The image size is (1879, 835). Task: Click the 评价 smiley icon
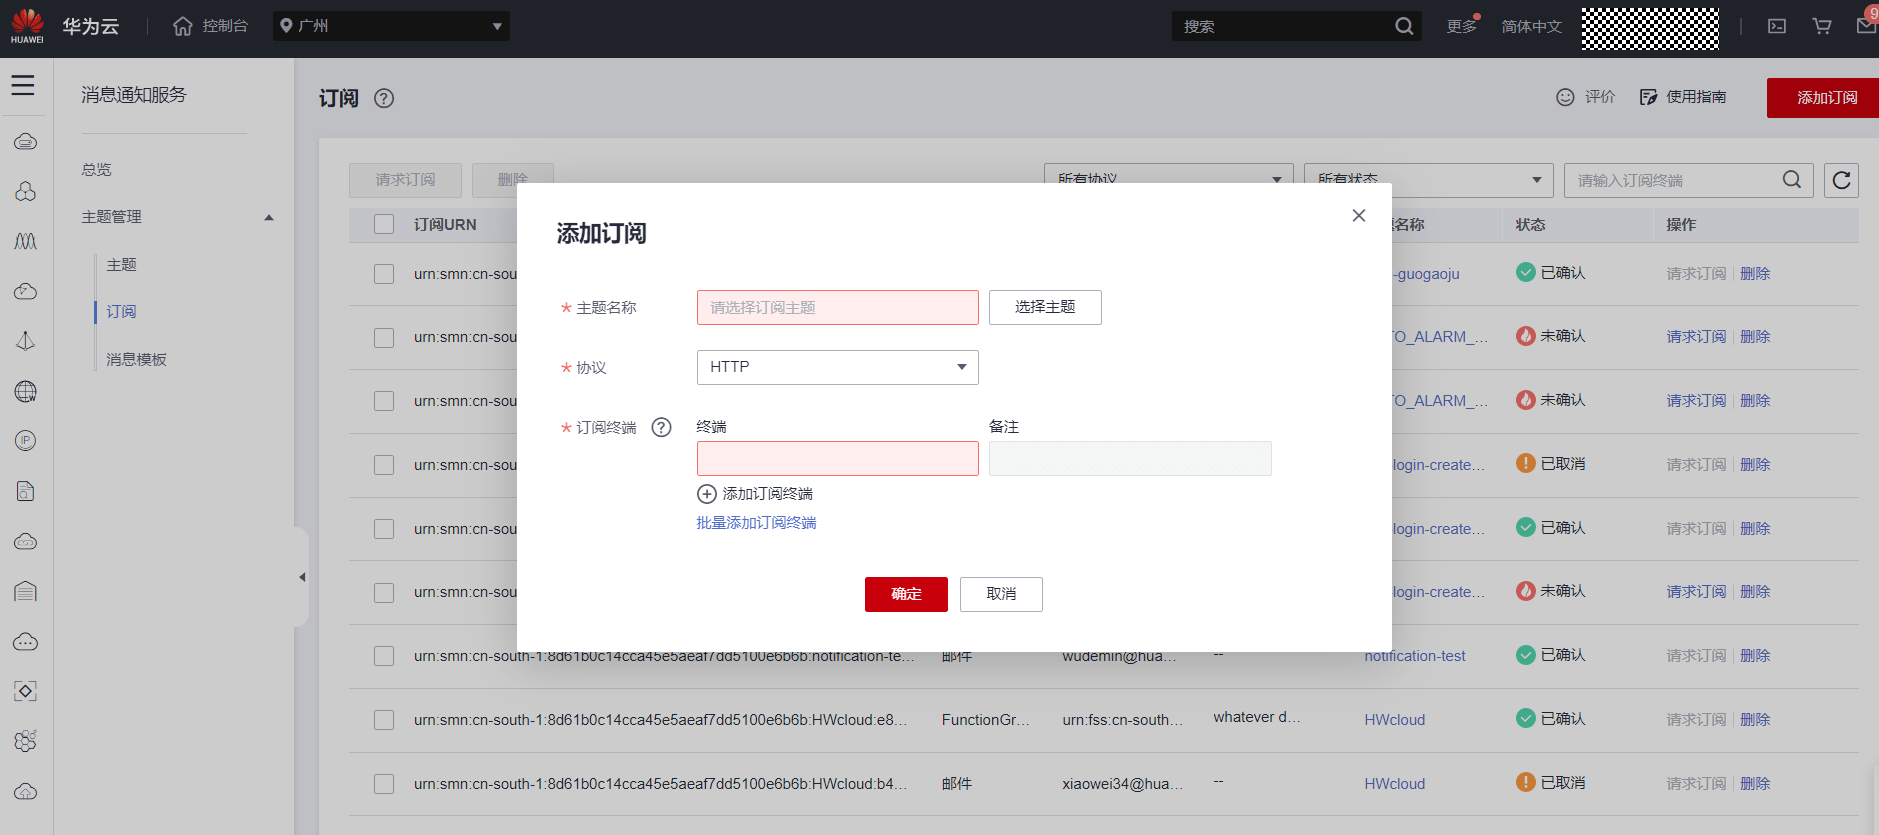click(x=1565, y=97)
